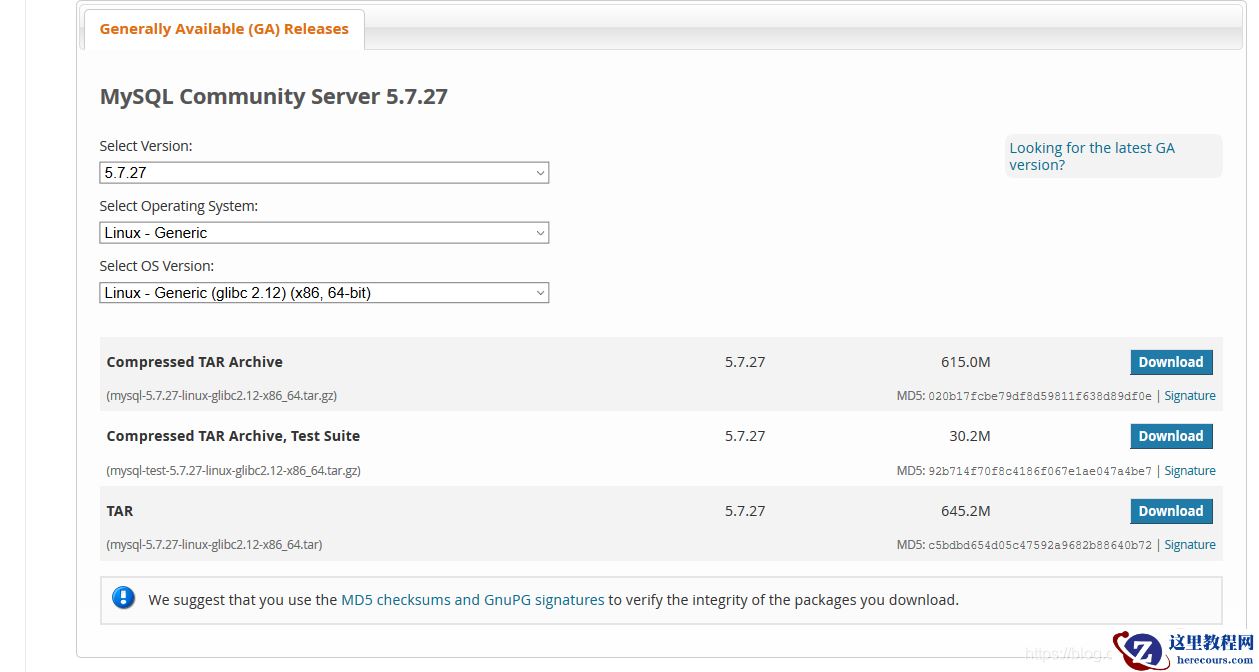Switch to Generally Available (GA) Releases tab
The height and width of the screenshot is (672, 1259).
pos(224,29)
